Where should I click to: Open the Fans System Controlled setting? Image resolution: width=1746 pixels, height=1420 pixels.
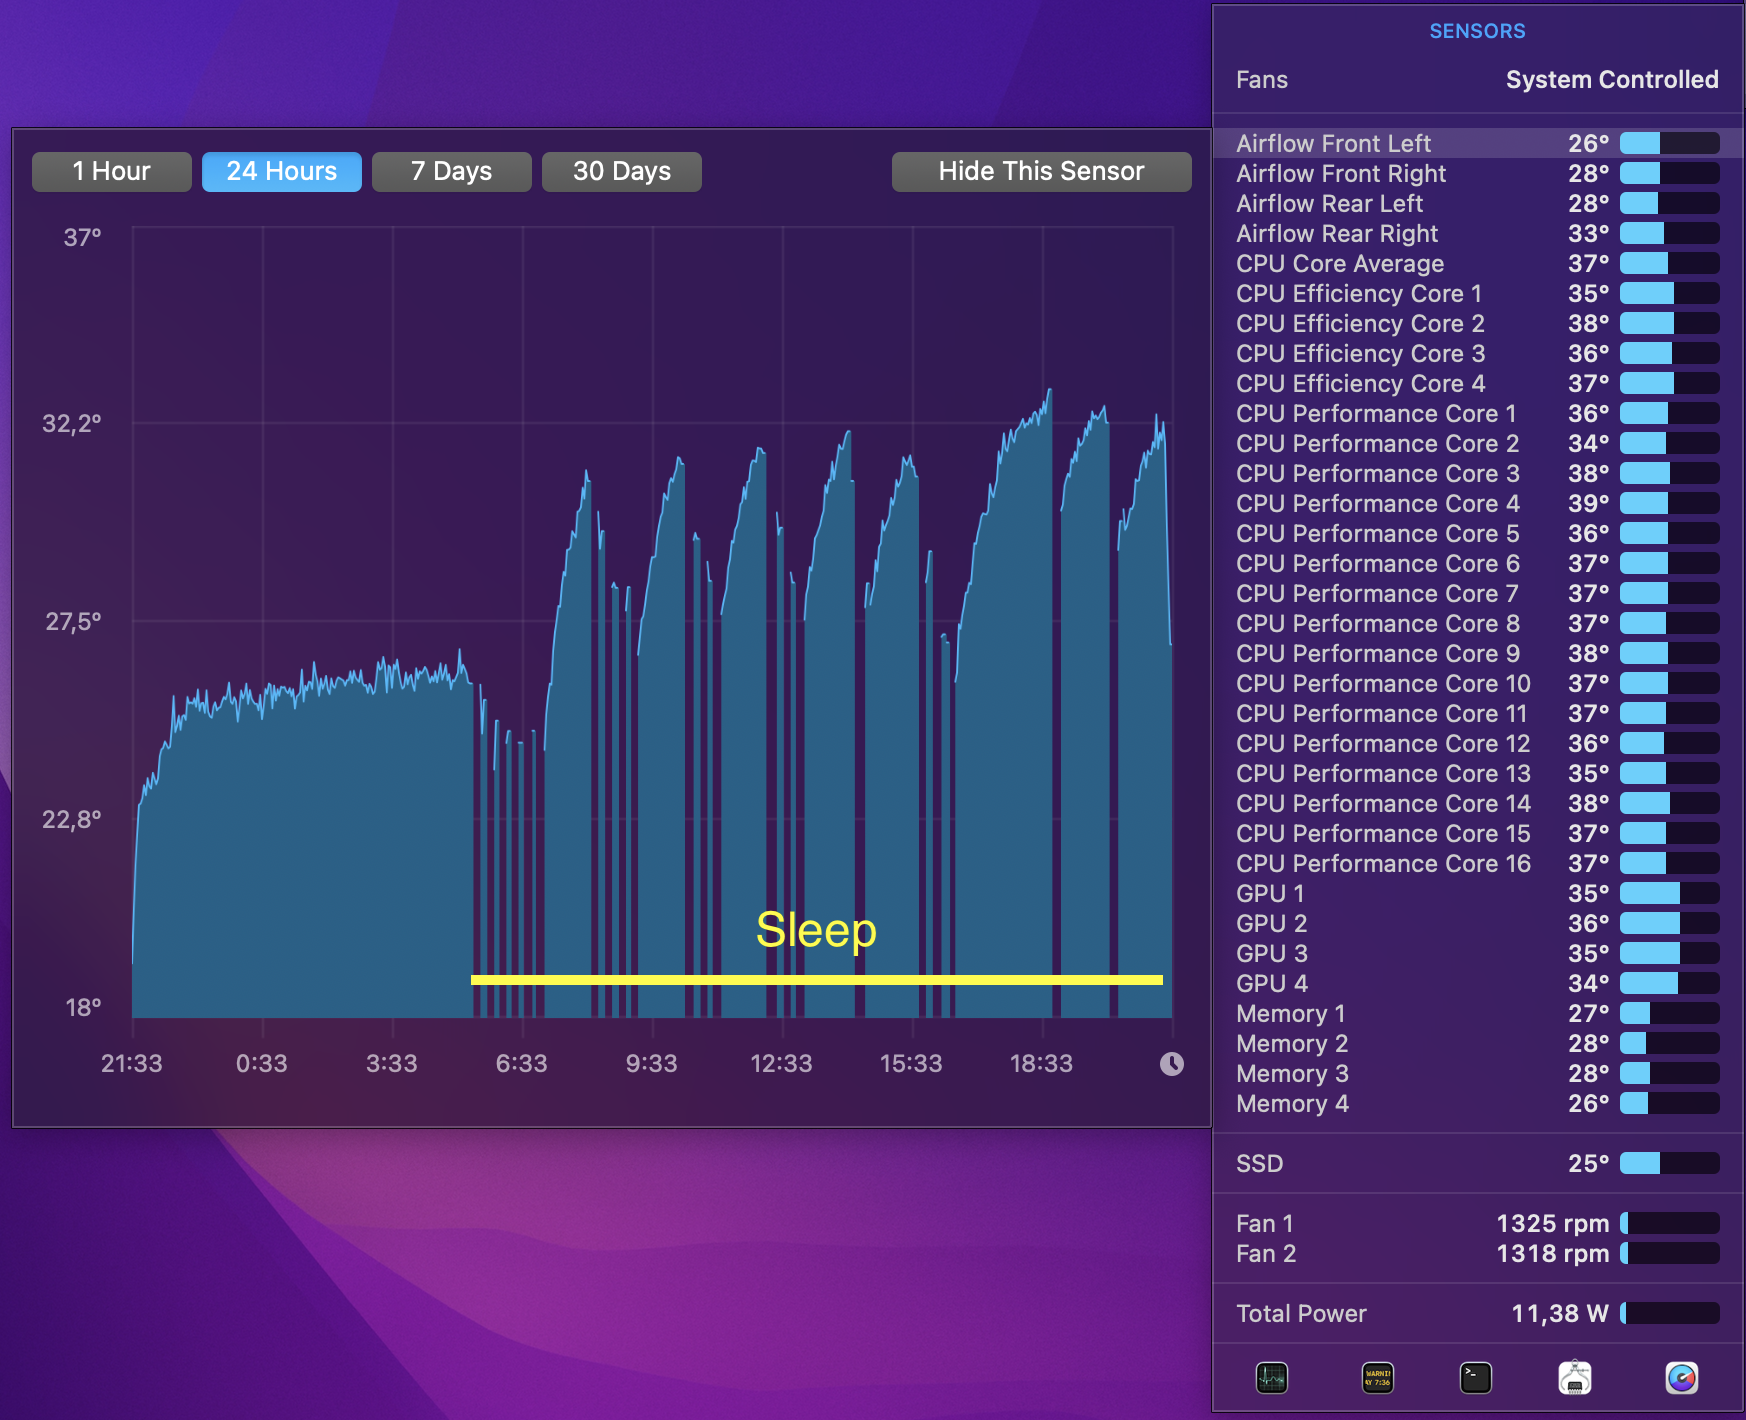tap(1477, 80)
